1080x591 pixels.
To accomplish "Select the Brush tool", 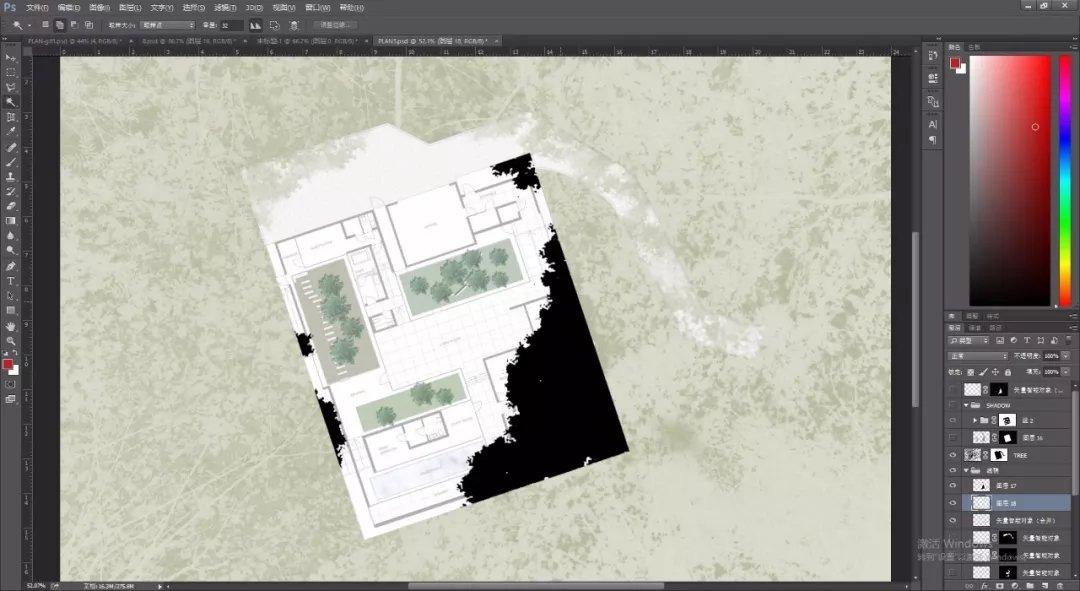I will (10, 163).
